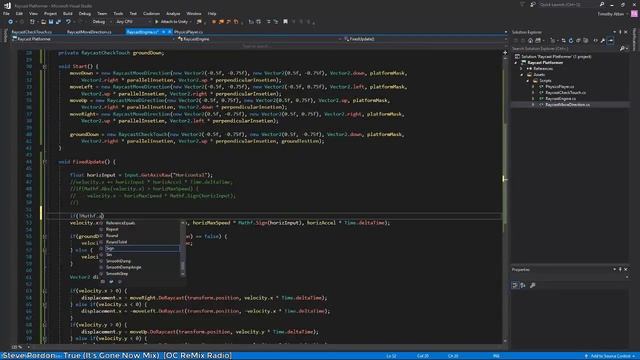This screenshot has width=640, height=360.
Task: Open the Build menu
Action: tap(68, 13)
